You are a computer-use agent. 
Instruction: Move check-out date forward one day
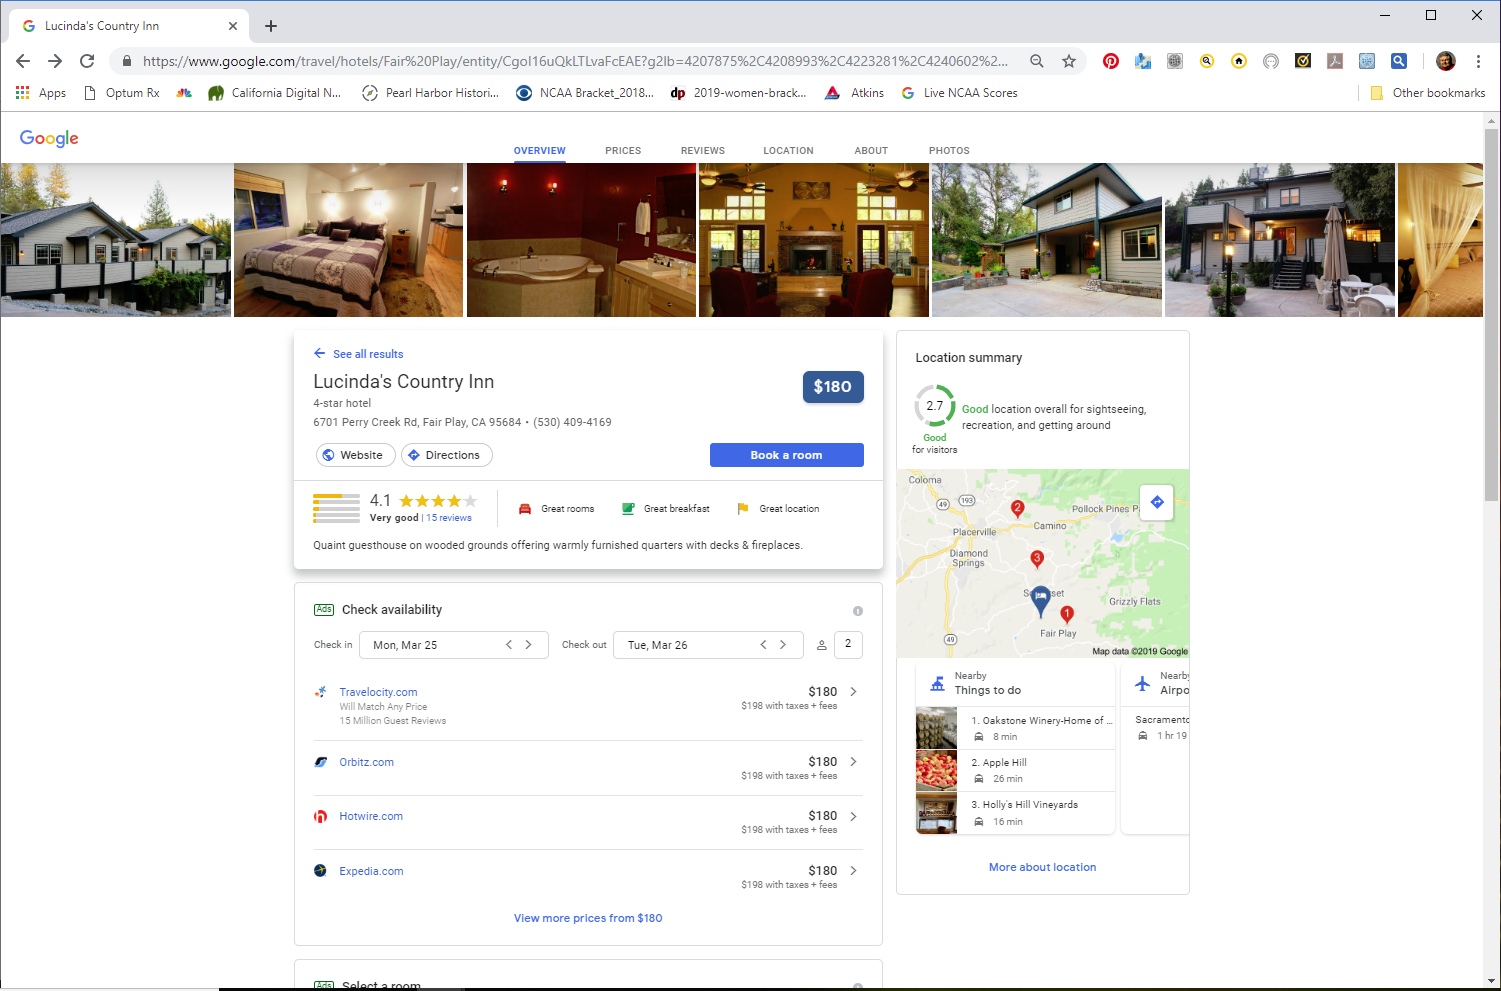pos(783,645)
